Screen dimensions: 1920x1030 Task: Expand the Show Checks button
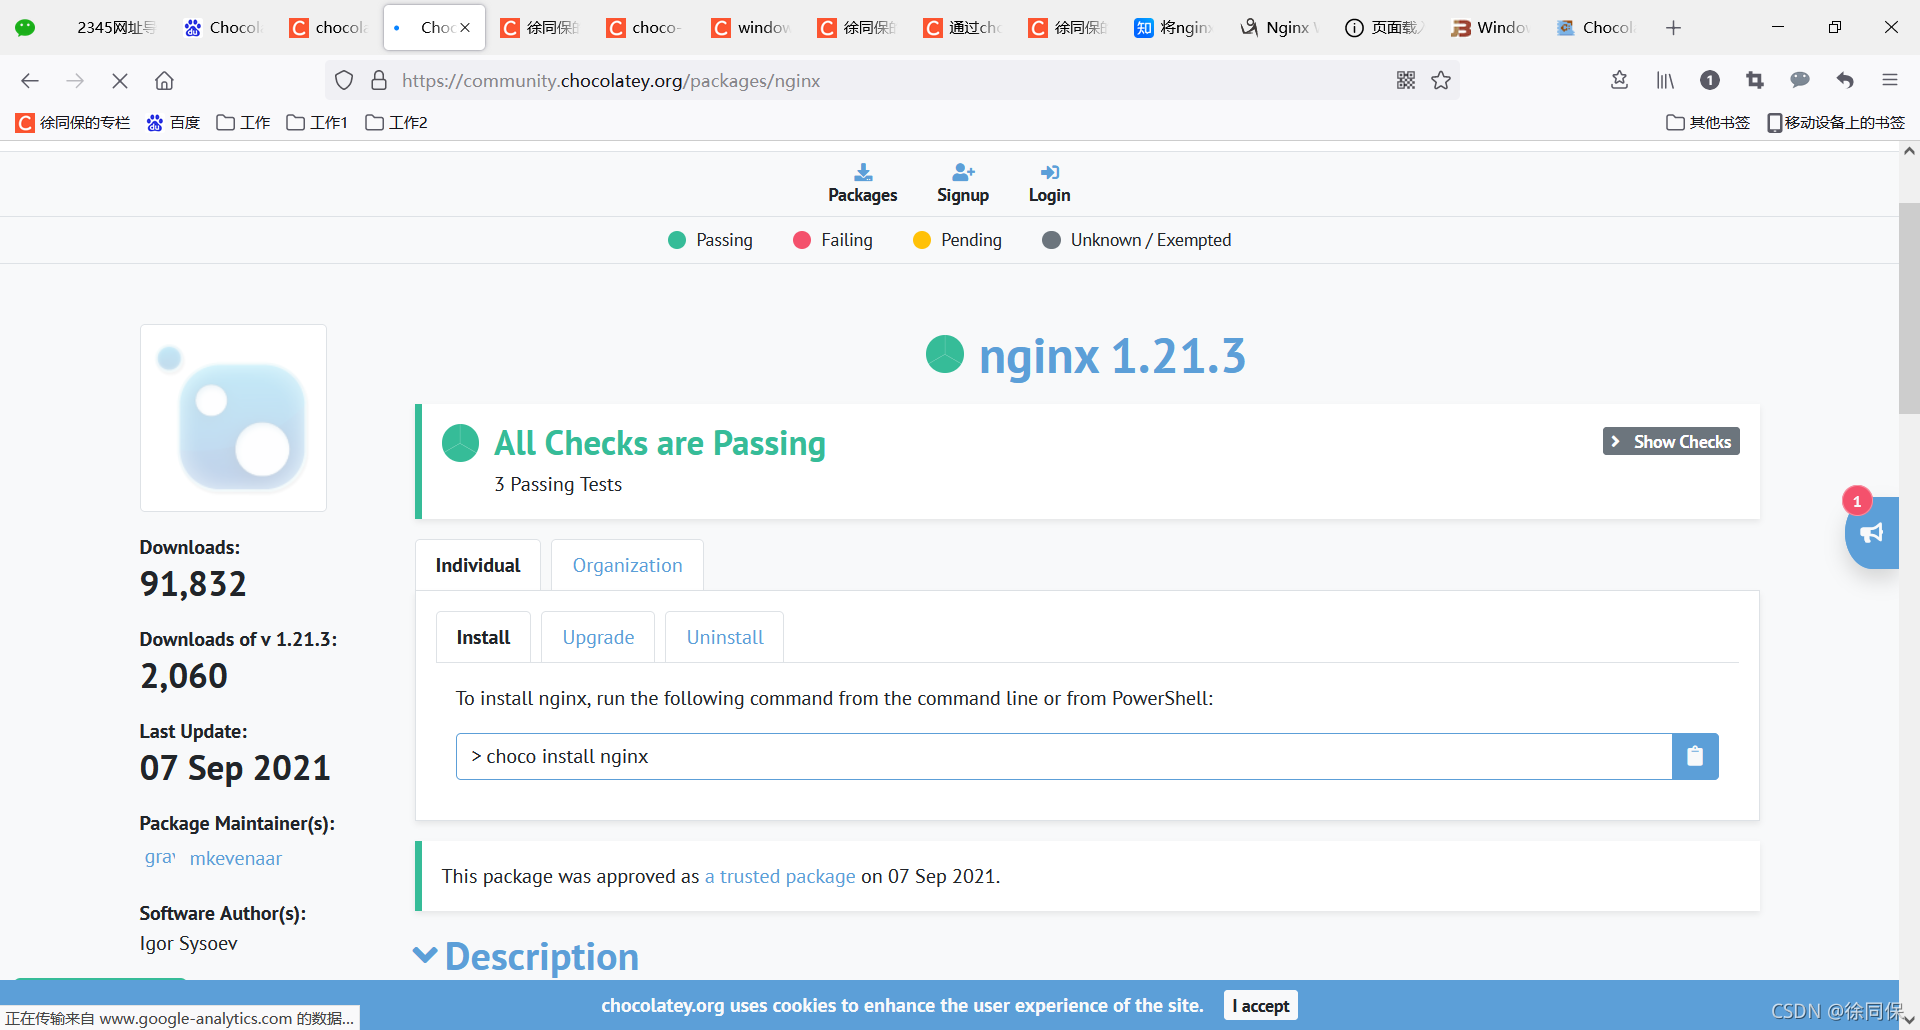(1671, 442)
